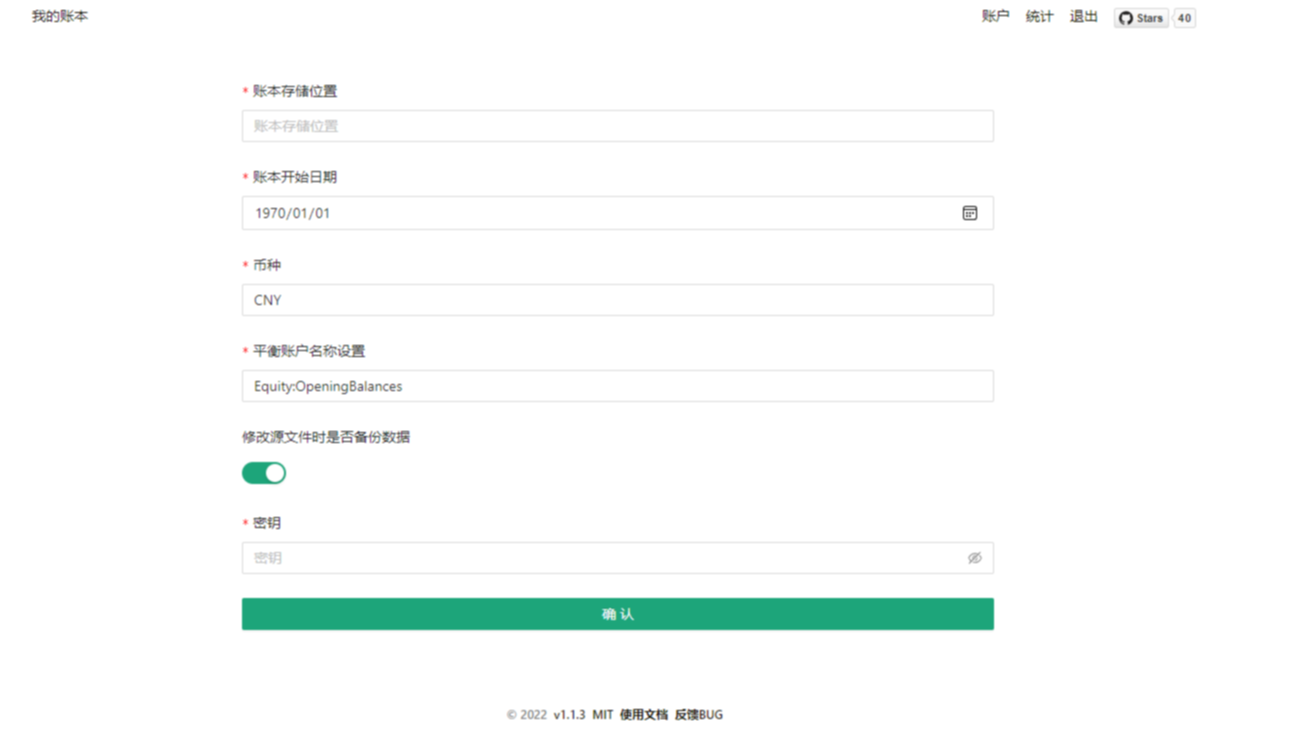1307x742 pixels.
Task: Click the 密钥 field label
Action: [x=267, y=523]
